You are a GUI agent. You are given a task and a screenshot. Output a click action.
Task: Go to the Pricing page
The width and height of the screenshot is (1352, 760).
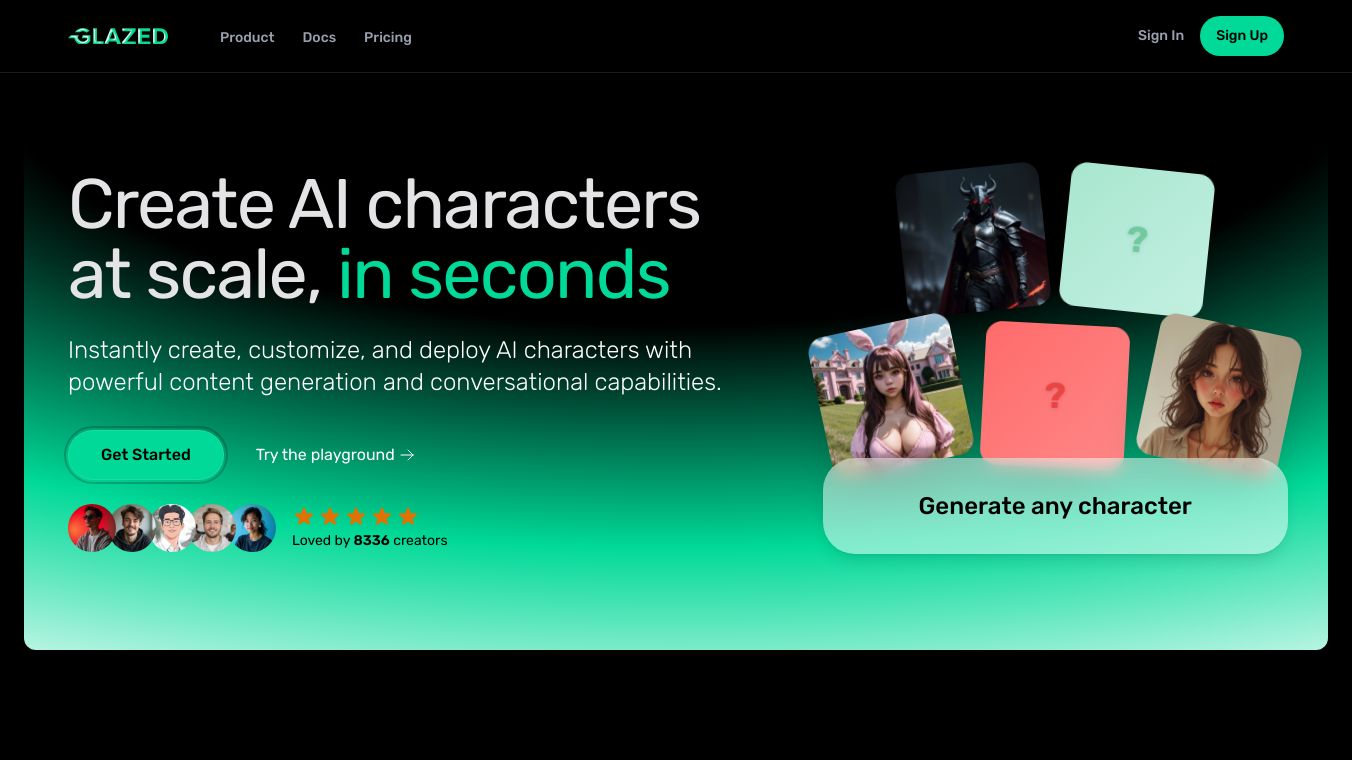[x=388, y=37]
